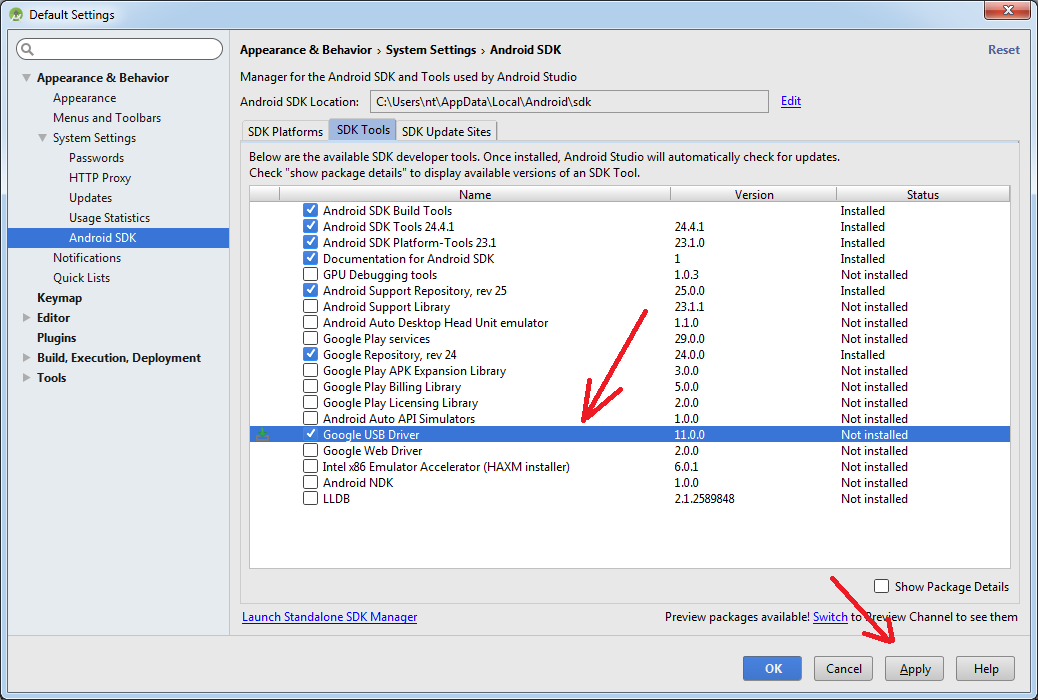Click the Version column header
The height and width of the screenshot is (700, 1038).
pyautogui.click(x=753, y=194)
